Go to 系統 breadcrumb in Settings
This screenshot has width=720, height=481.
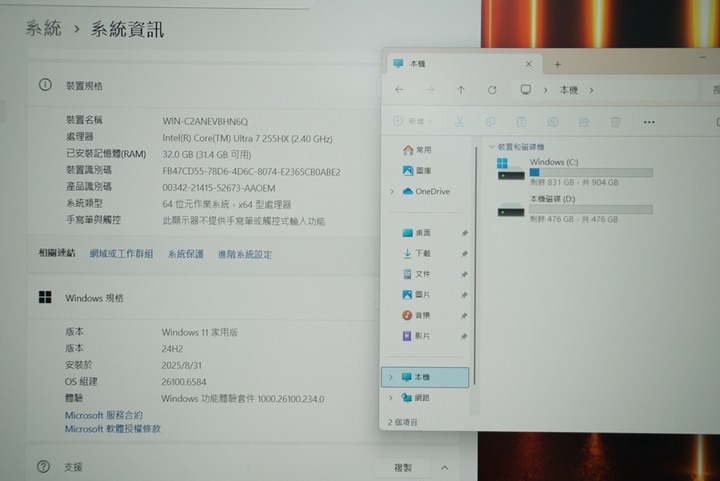(x=44, y=28)
